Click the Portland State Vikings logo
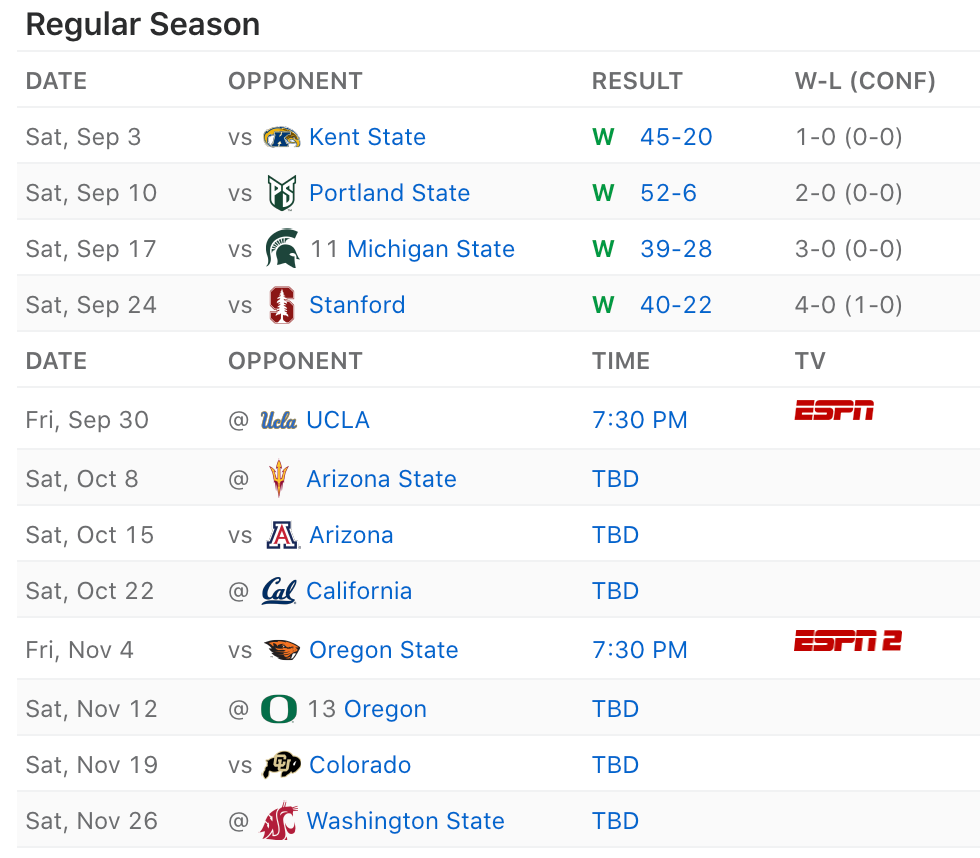The height and width of the screenshot is (858, 980). pyautogui.click(x=281, y=192)
